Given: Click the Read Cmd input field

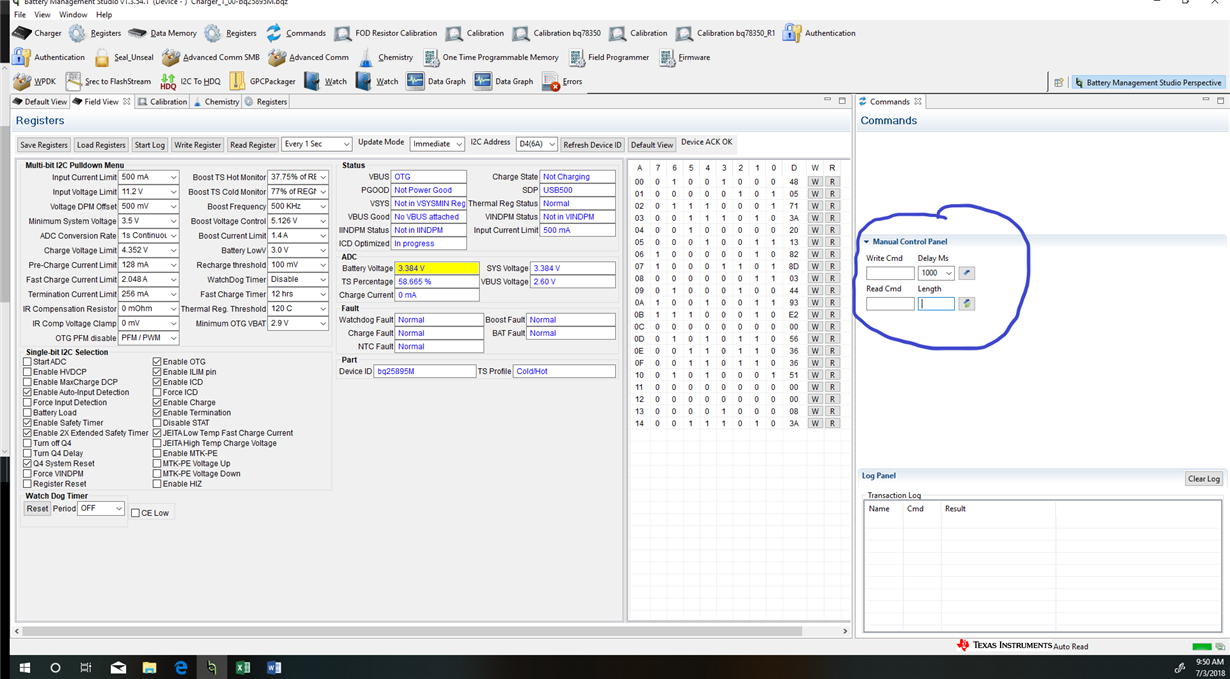Looking at the screenshot, I should coord(890,303).
